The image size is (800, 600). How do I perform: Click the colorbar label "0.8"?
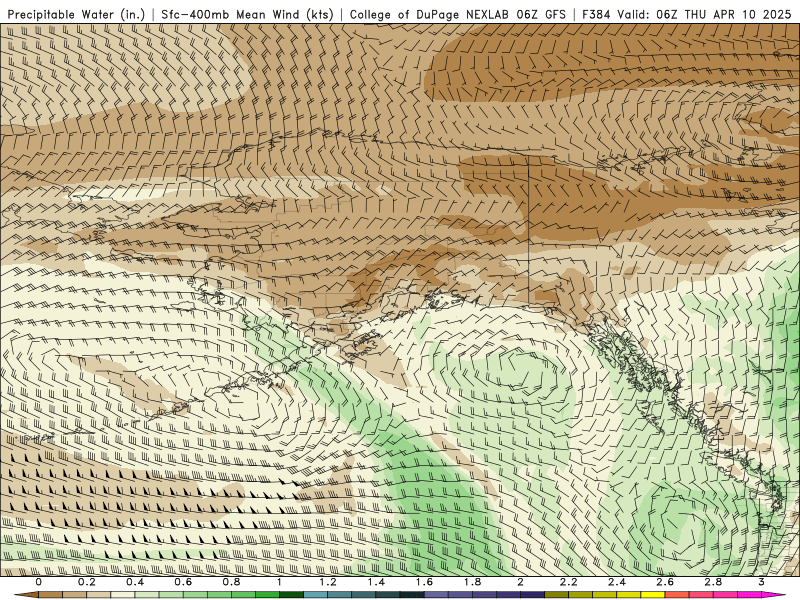(x=232, y=582)
